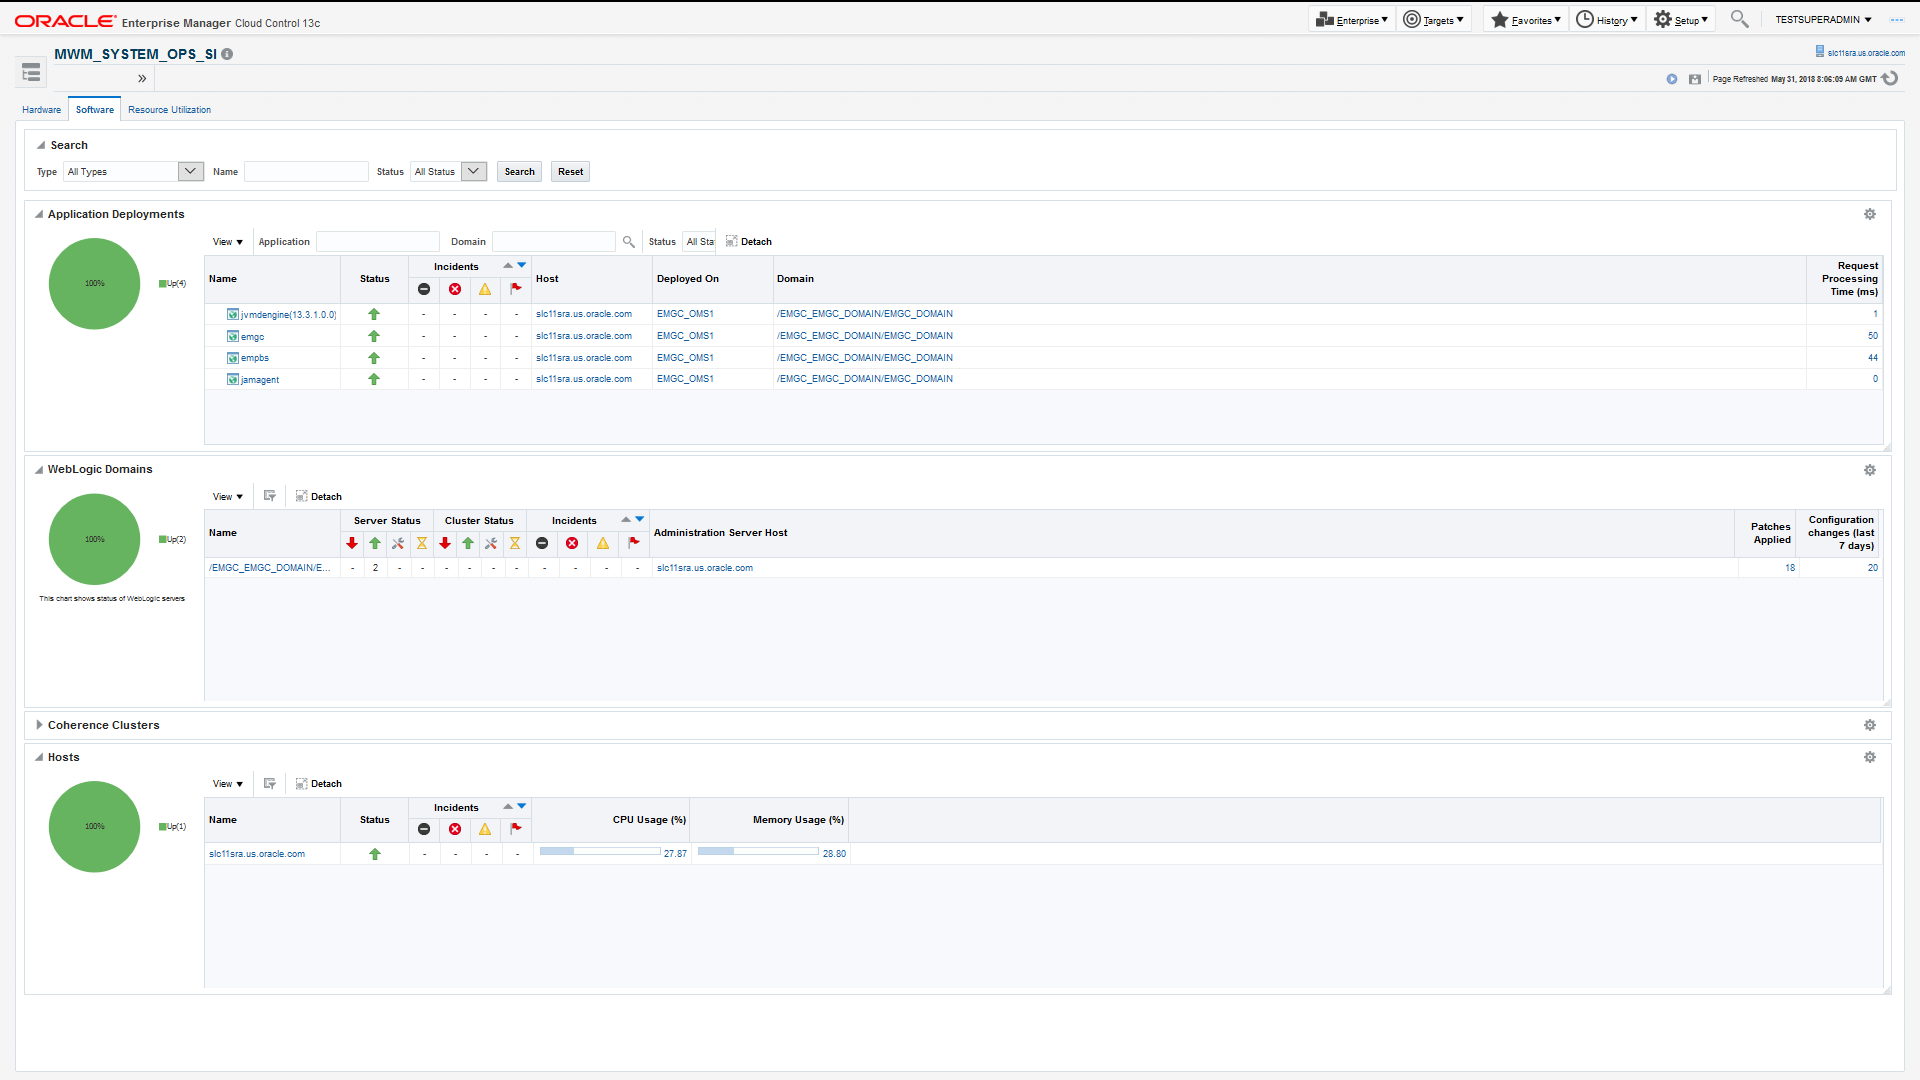Image resolution: width=1920 pixels, height=1080 pixels.
Task: Click the global search magnifier icon
Action: tap(1739, 19)
